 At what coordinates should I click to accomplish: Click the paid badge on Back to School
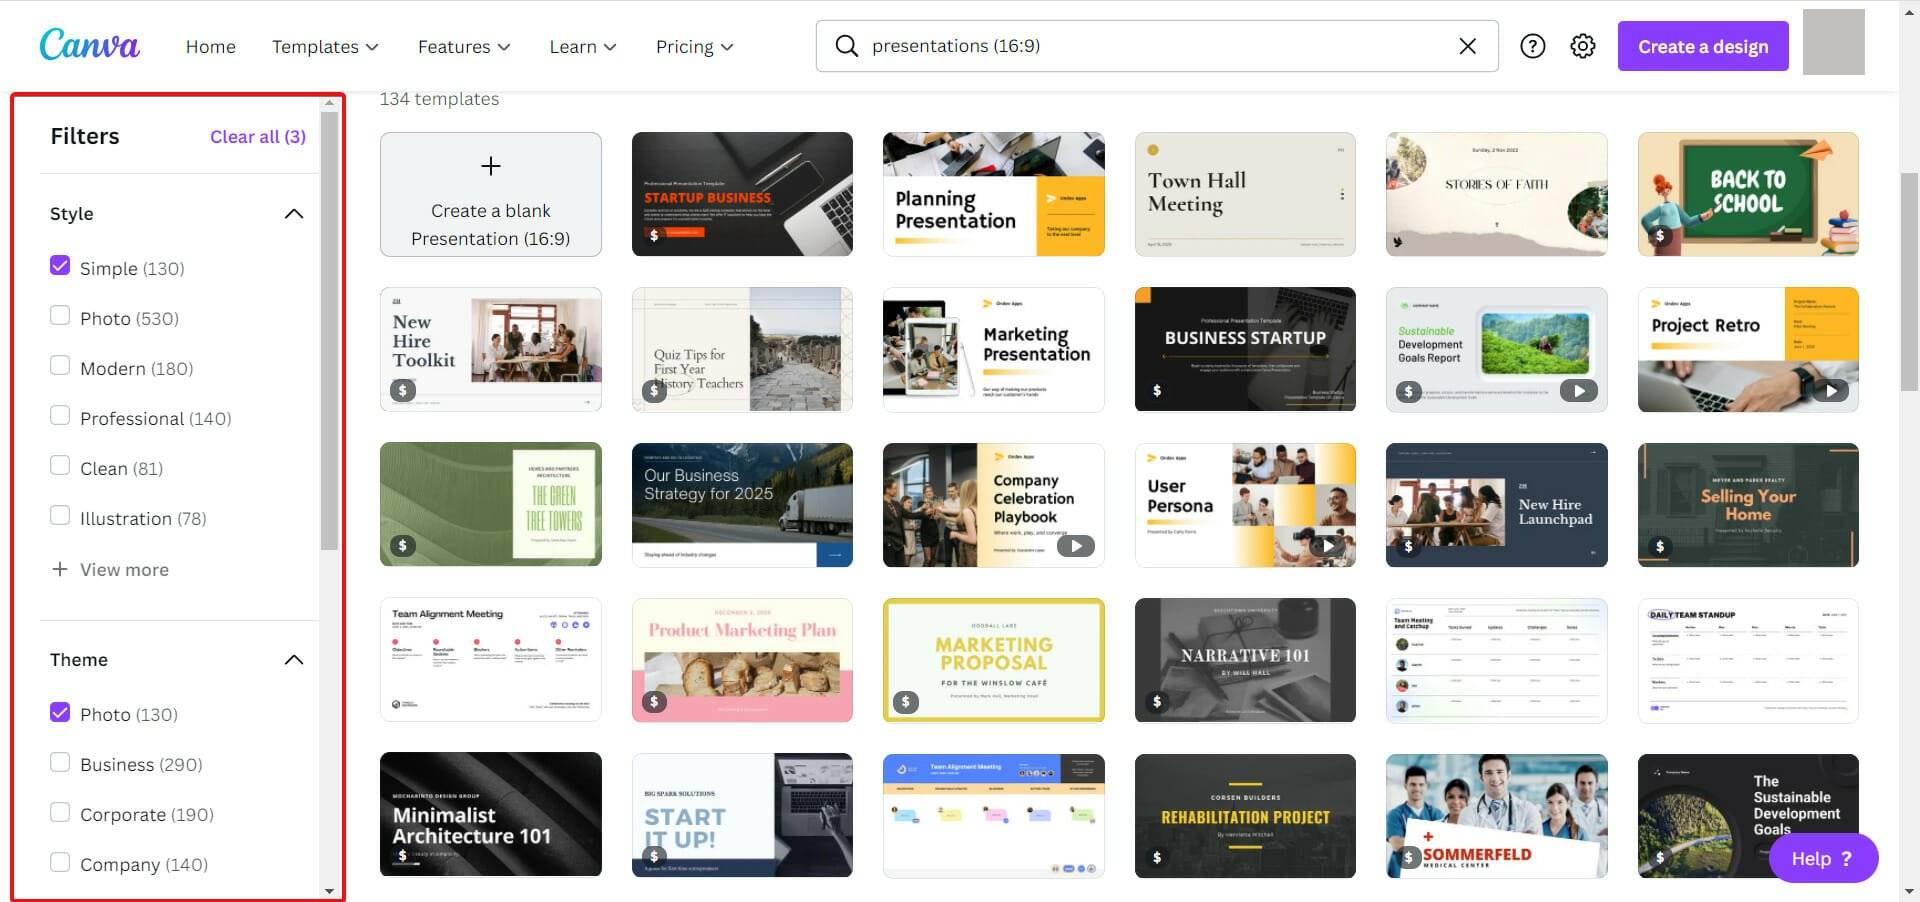1660,236
